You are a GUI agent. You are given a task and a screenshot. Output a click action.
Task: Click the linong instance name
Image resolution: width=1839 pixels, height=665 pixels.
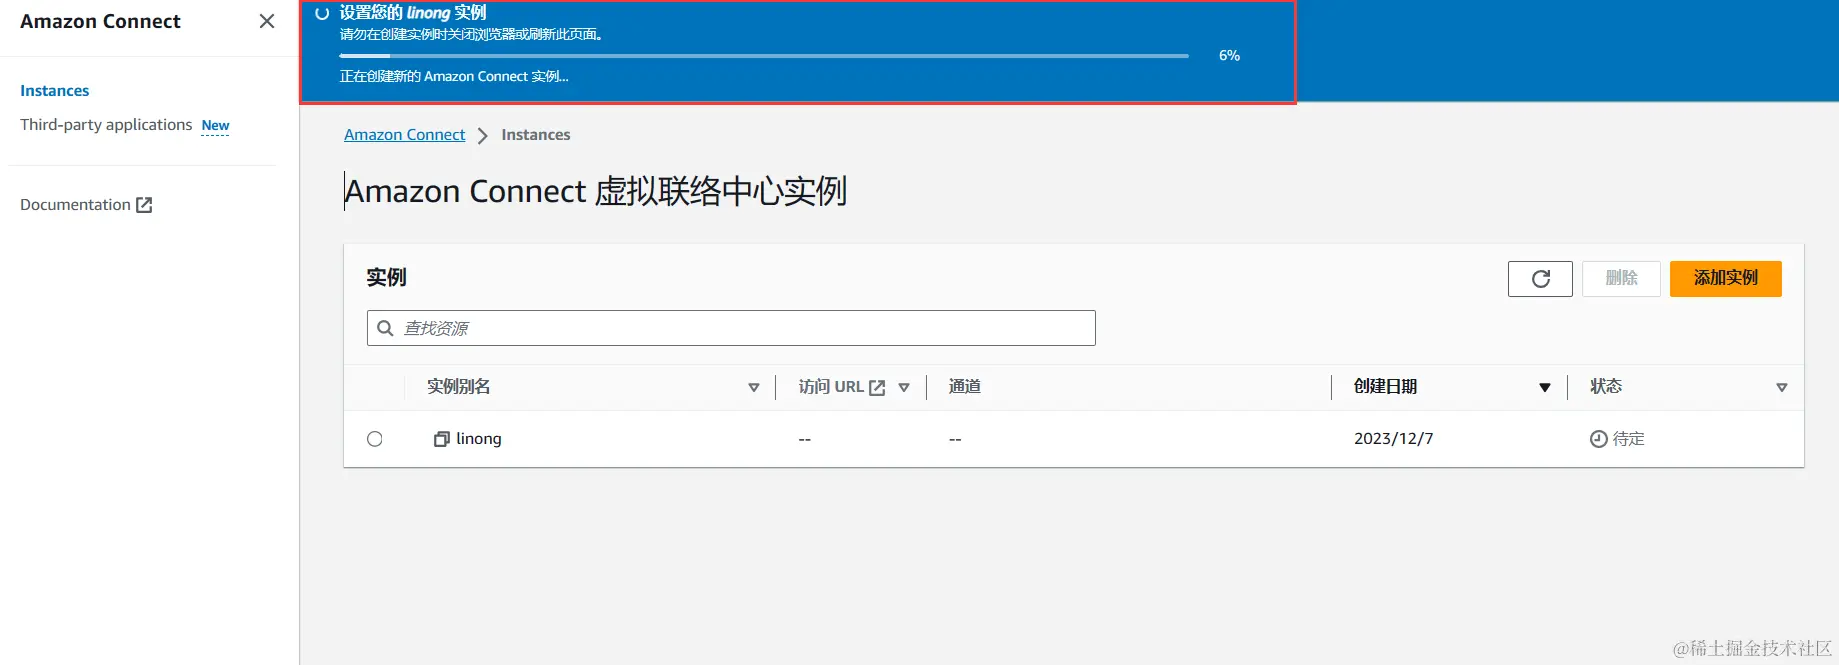pyautogui.click(x=479, y=439)
